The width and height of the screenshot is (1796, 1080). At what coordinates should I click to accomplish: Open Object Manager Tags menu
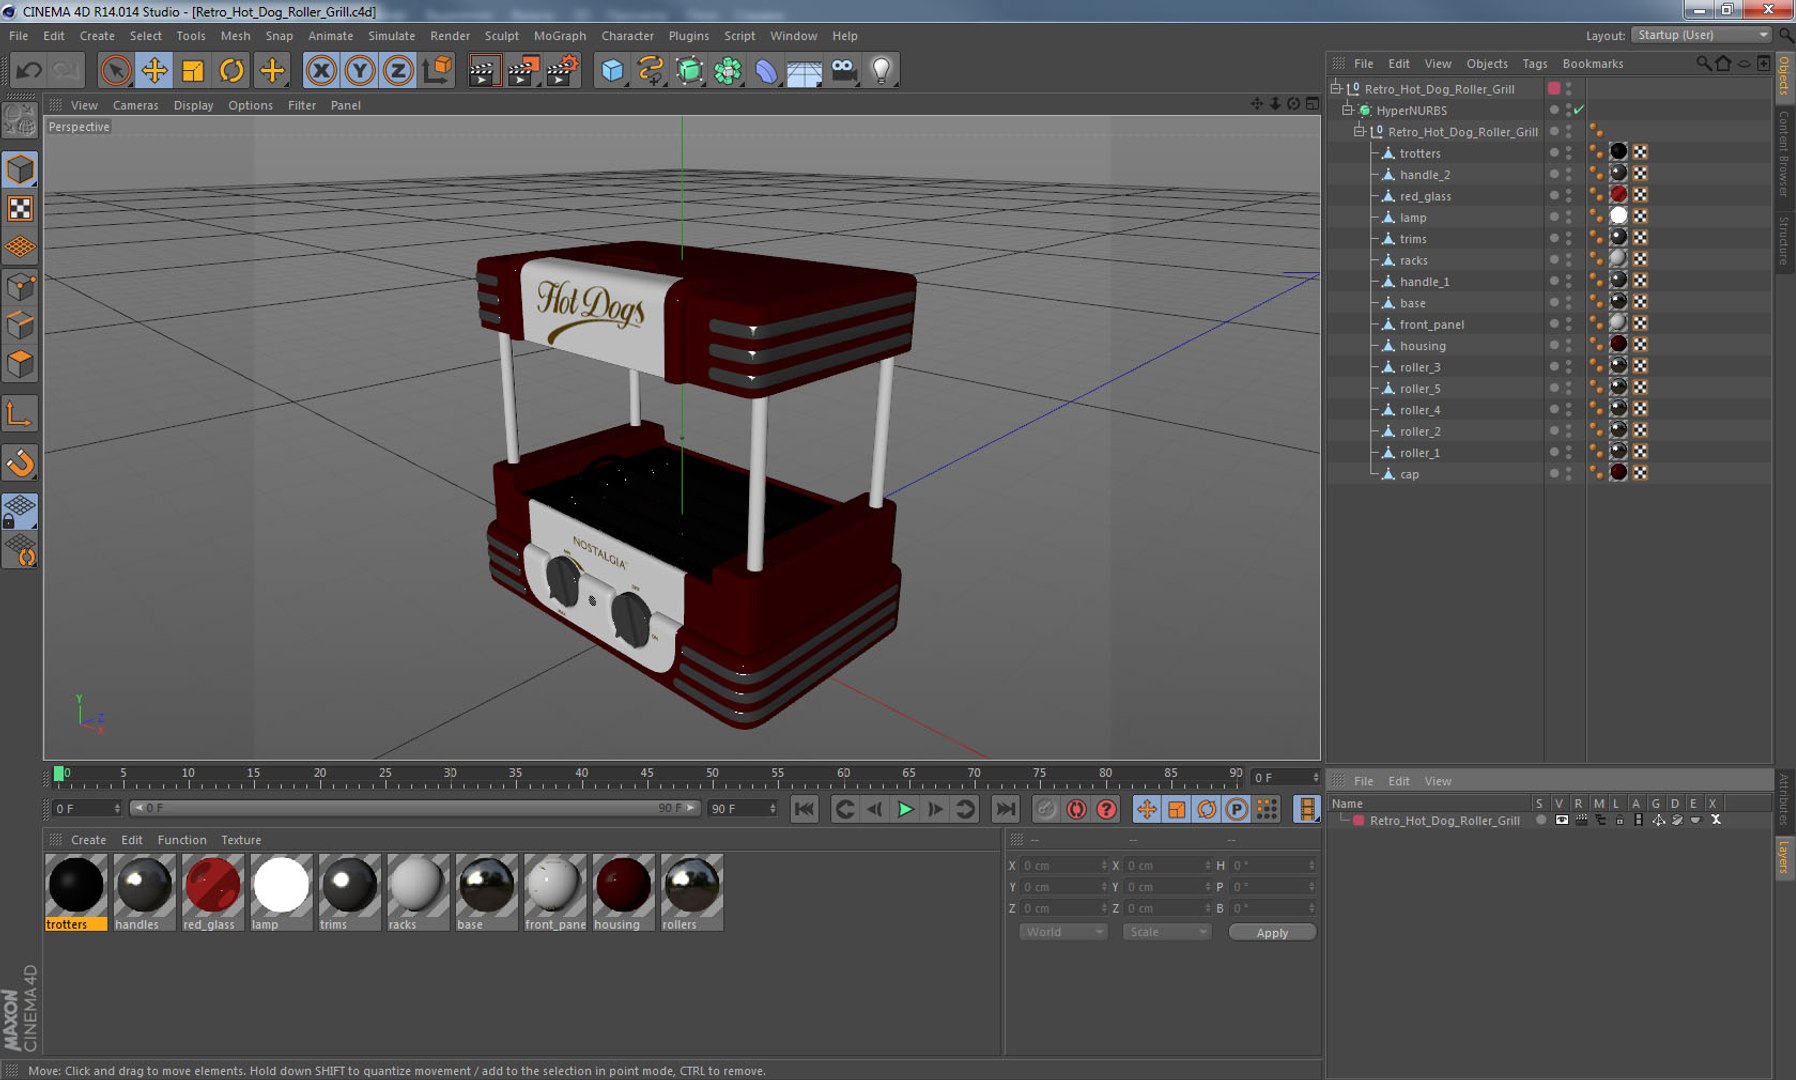[x=1534, y=63]
